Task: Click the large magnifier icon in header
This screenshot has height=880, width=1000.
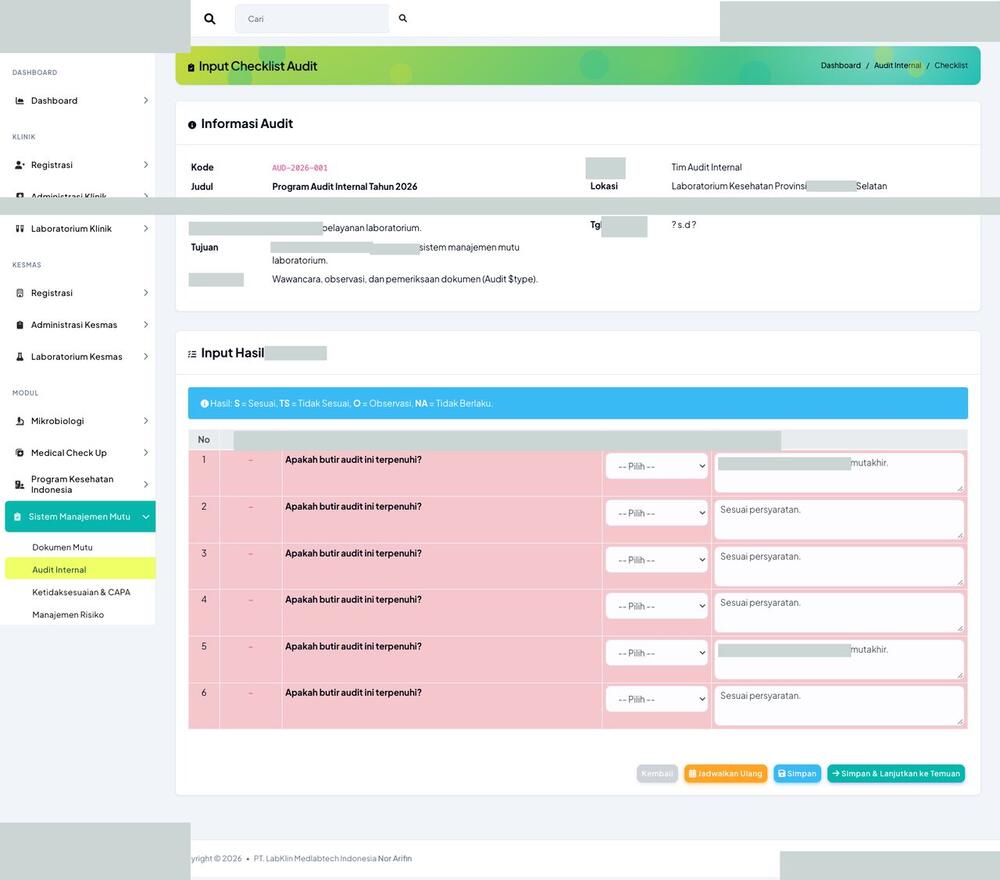Action: point(209,19)
